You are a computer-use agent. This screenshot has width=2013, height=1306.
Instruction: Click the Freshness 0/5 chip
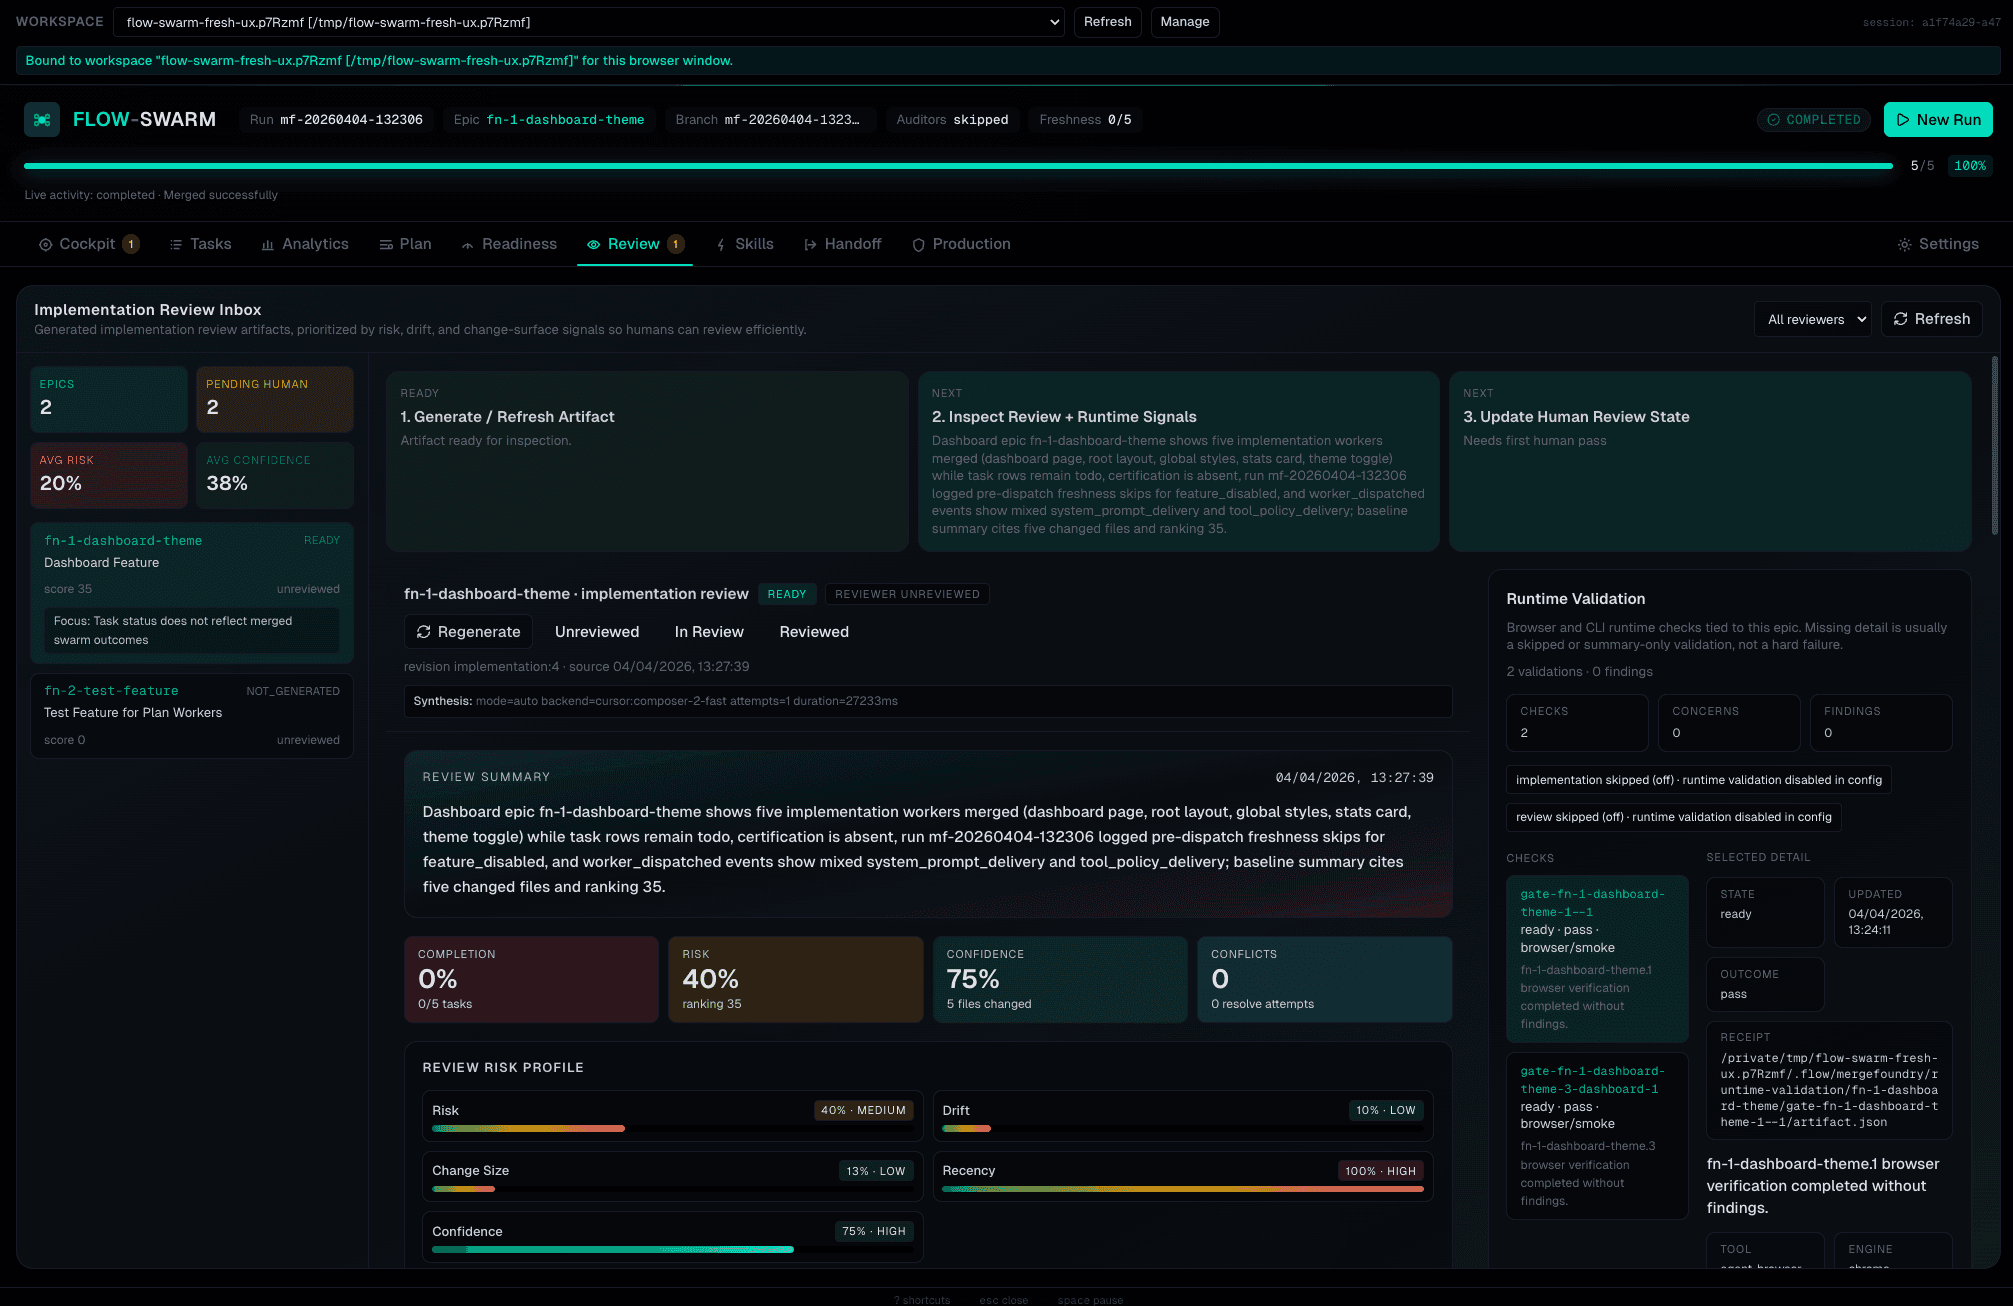point(1085,120)
